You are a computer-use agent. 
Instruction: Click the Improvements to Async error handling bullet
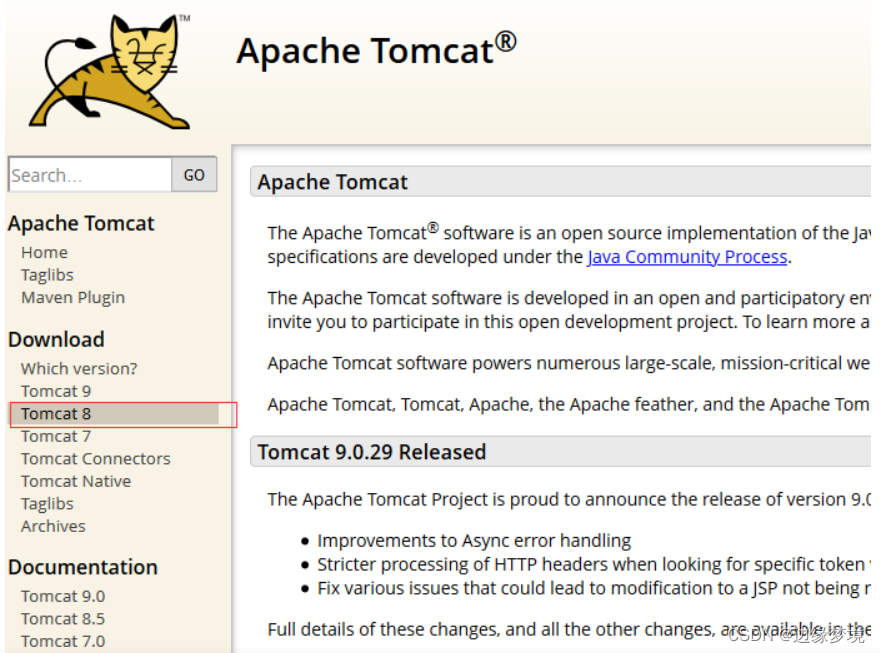click(x=474, y=541)
